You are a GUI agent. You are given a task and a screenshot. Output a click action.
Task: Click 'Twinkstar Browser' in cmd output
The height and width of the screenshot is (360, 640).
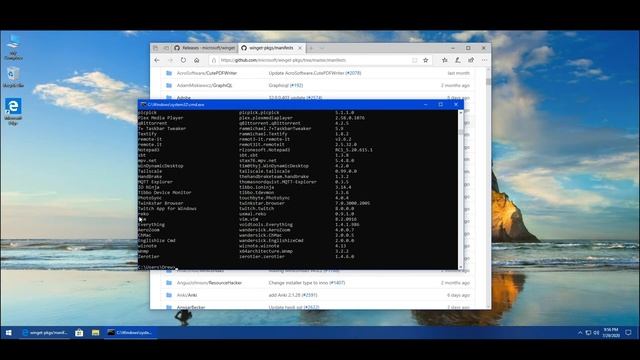(160, 203)
